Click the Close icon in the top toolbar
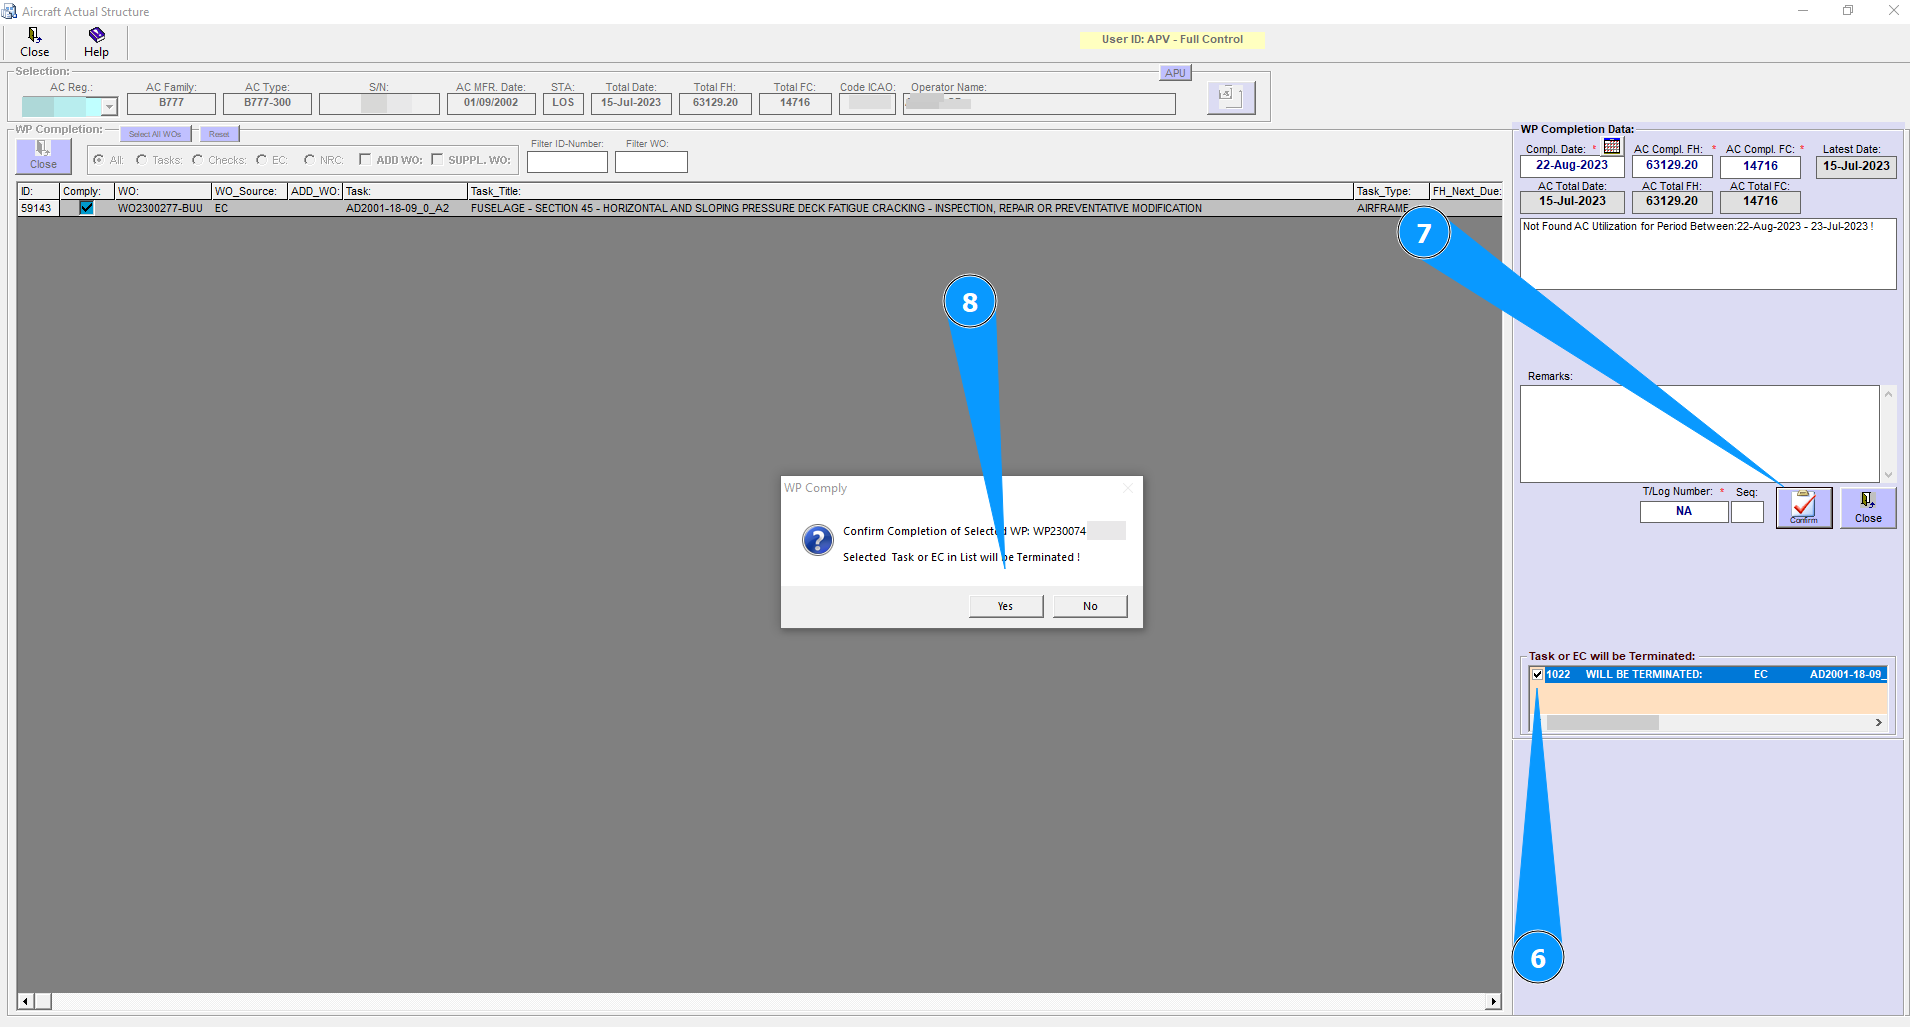 click(x=34, y=42)
